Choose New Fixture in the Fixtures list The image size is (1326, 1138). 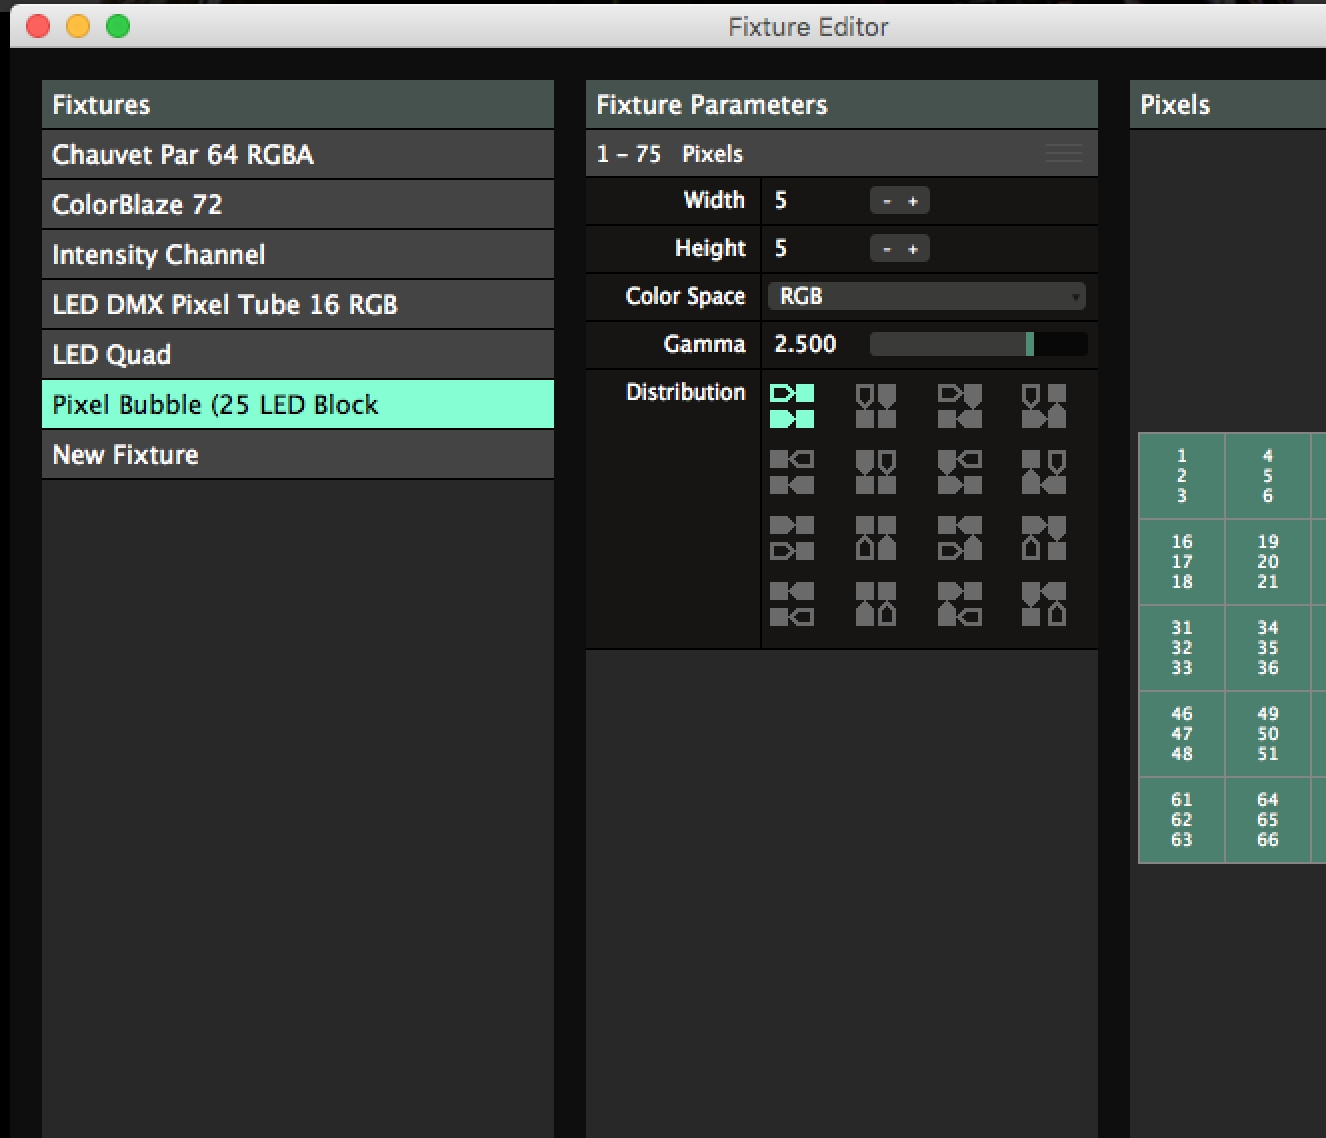pos(297,455)
